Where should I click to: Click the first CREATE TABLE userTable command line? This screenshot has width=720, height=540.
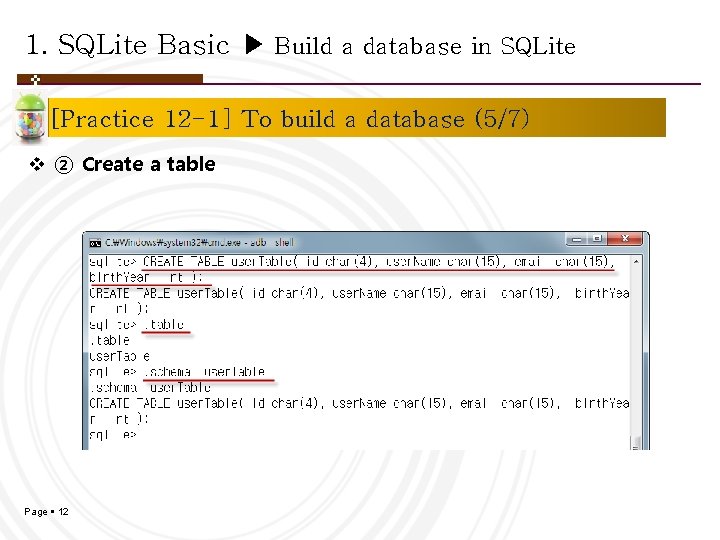coord(352,262)
